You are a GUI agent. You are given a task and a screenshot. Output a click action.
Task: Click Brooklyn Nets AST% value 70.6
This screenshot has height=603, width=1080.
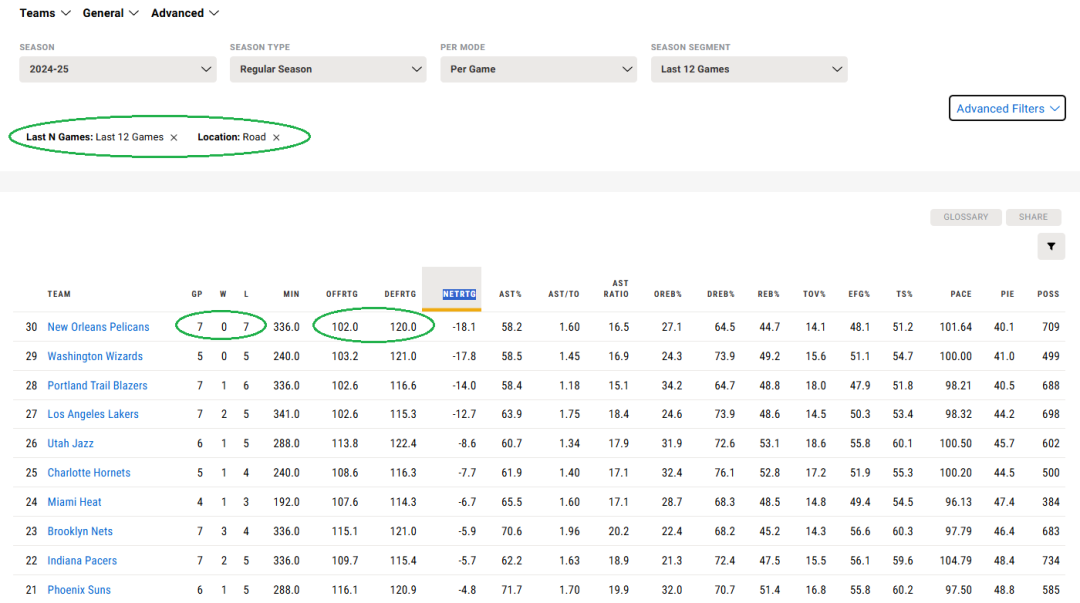point(512,531)
